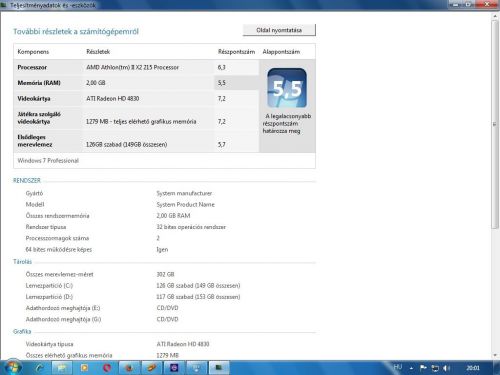Screen dimensions: 500x375
Task: Click the 'Igen' value for 64-bit capability
Action: point(162,250)
